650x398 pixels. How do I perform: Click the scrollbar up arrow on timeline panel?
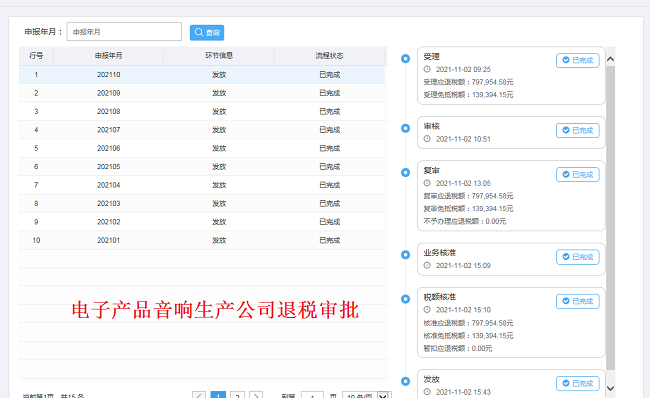(610, 59)
